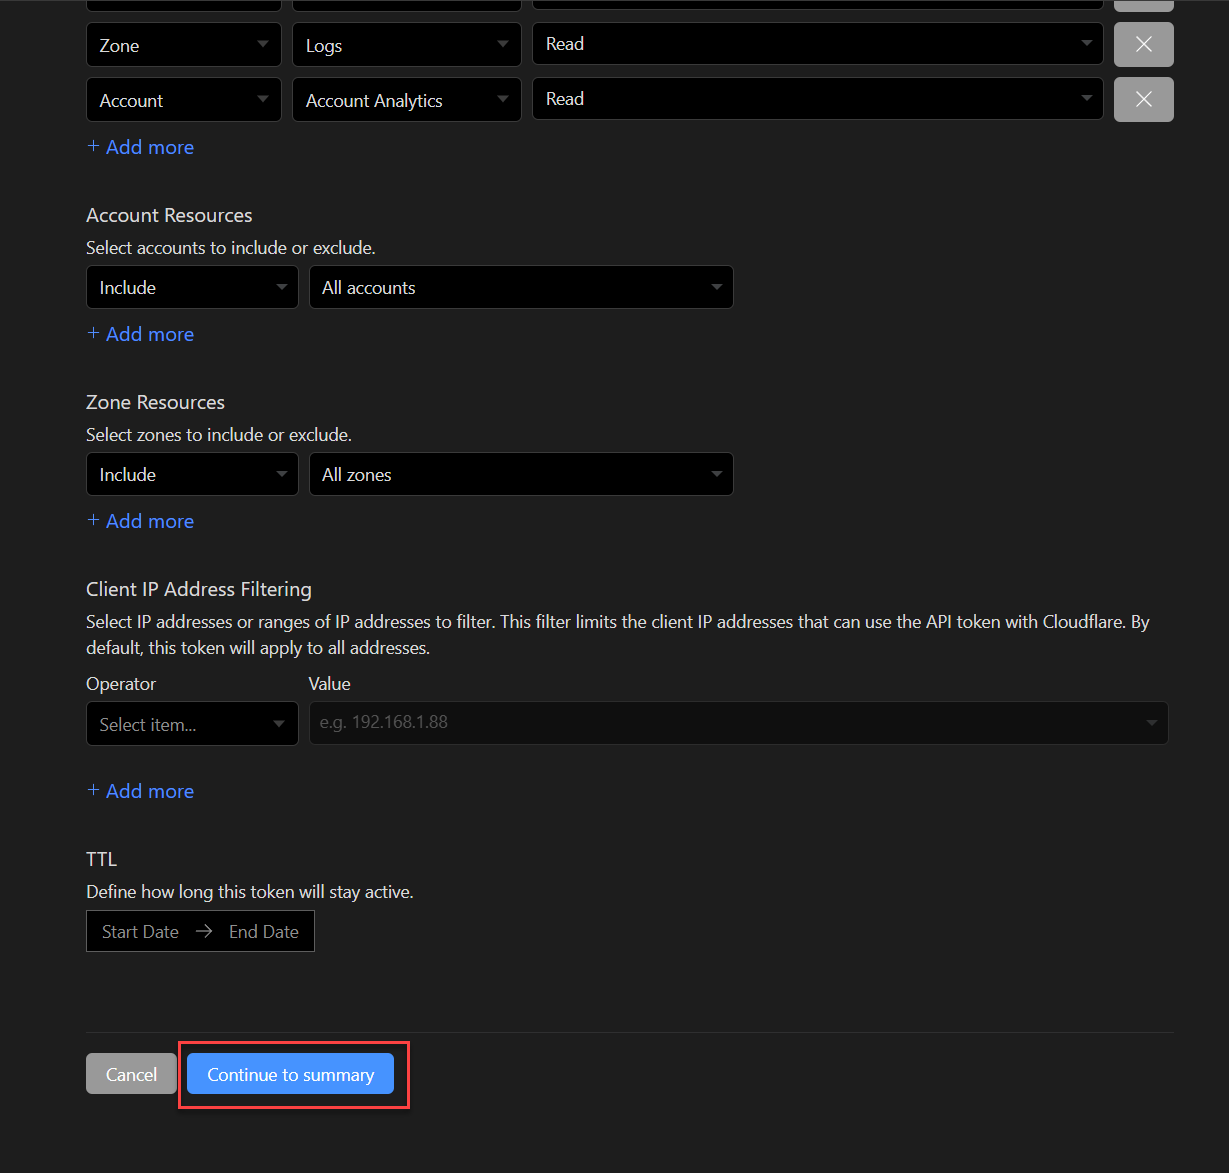Click the plus icon under Account Resources
The height and width of the screenshot is (1173, 1229).
(93, 334)
